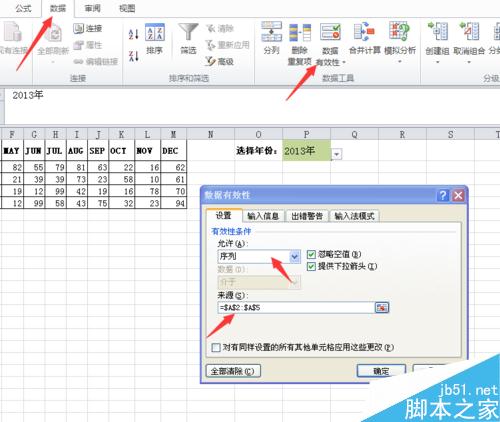Click the DEC header cell
This screenshot has width=500, height=422.
[x=174, y=151]
